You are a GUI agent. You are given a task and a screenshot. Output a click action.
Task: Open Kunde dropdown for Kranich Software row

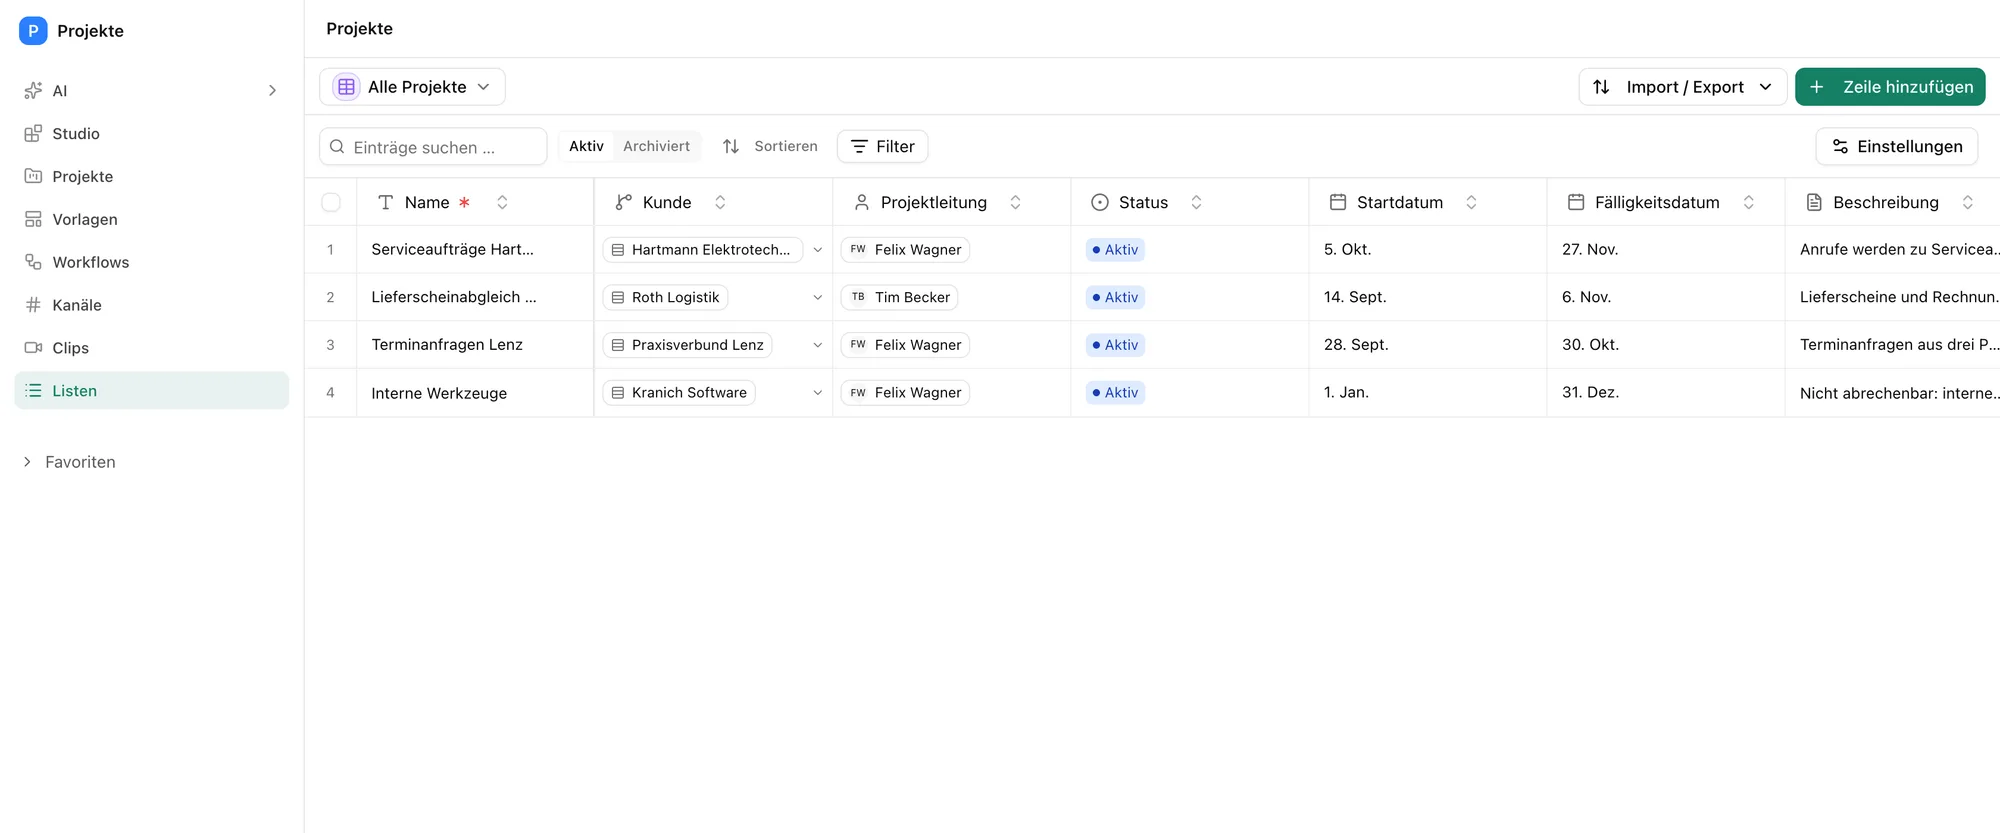click(817, 393)
